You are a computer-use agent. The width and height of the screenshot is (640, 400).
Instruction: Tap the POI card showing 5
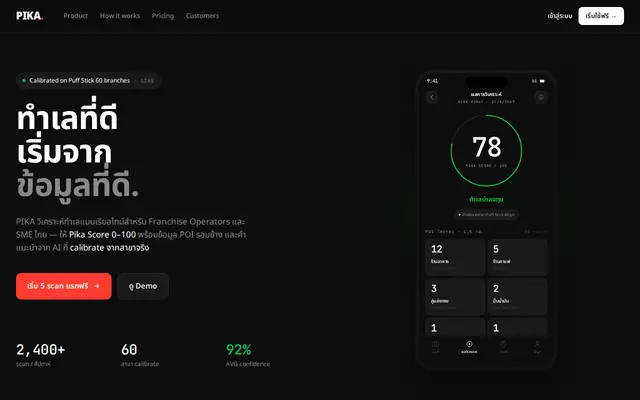coord(518,257)
